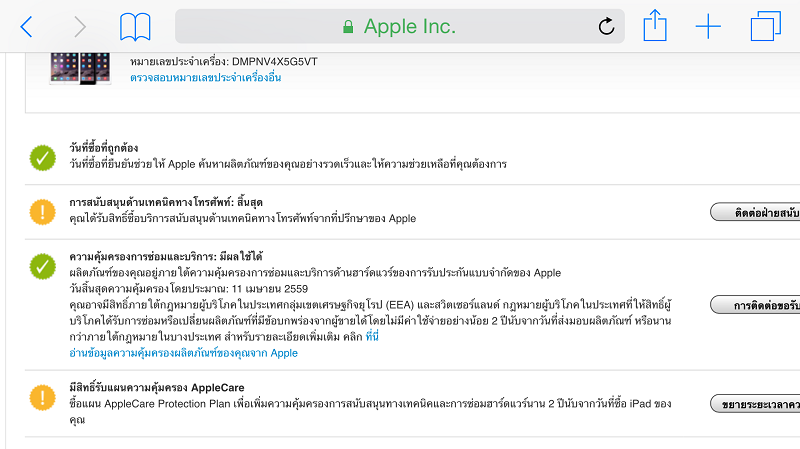Click the ขยายระยะเวลา AppleCare button
The width and height of the screenshot is (800, 449).
click(x=755, y=404)
